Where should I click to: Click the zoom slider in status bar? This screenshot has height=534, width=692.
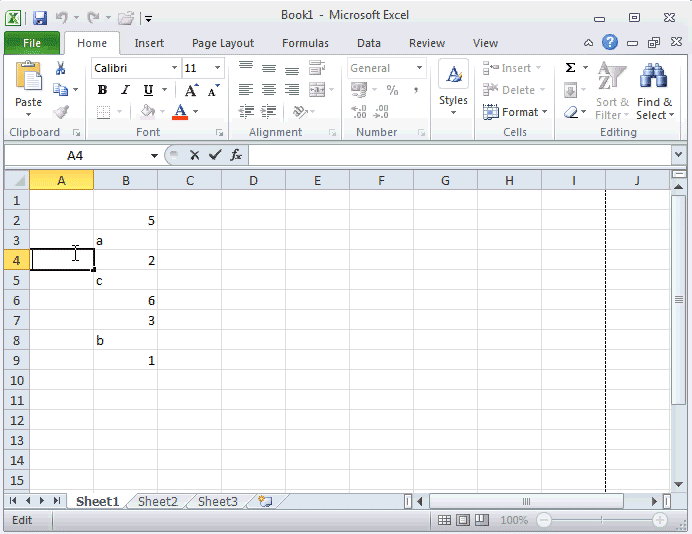601,521
